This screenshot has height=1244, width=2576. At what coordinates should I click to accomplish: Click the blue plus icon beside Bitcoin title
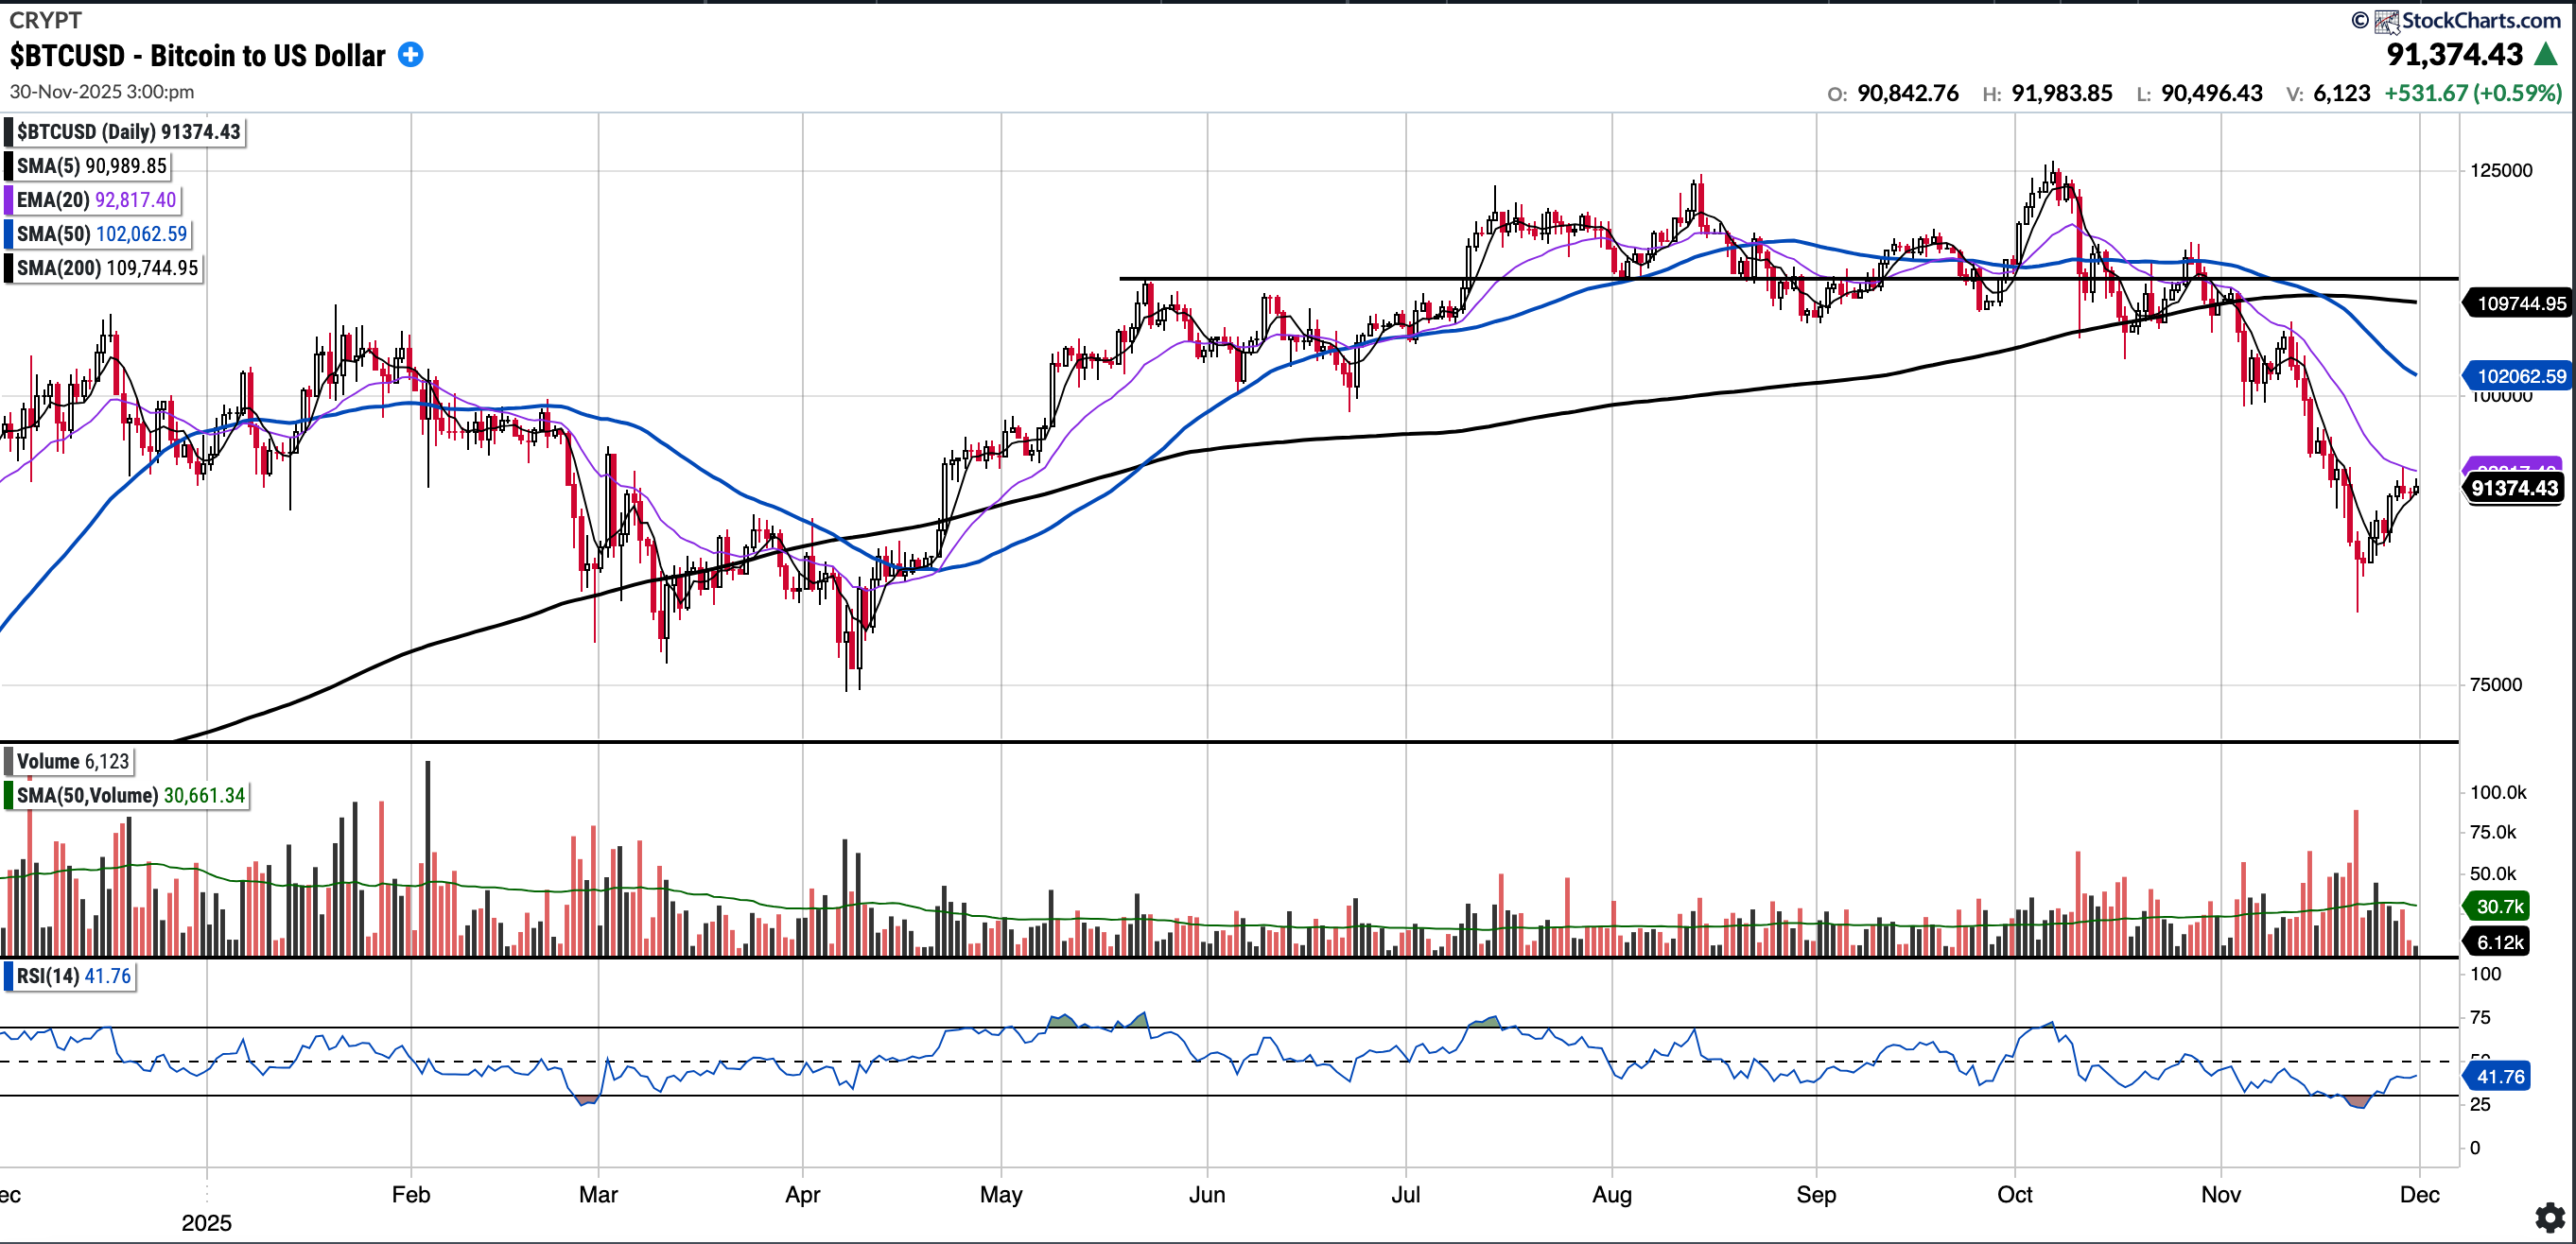pyautogui.click(x=410, y=55)
